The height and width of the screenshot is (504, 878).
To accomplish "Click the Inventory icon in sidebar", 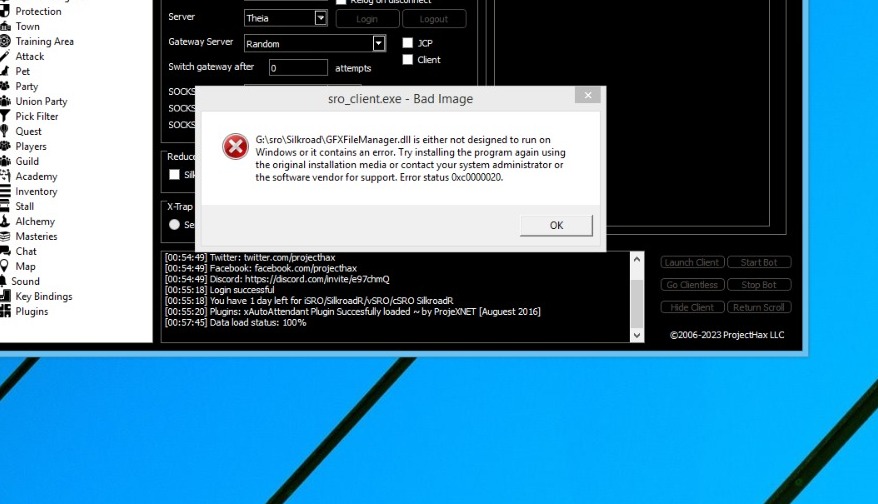I will point(5,192).
